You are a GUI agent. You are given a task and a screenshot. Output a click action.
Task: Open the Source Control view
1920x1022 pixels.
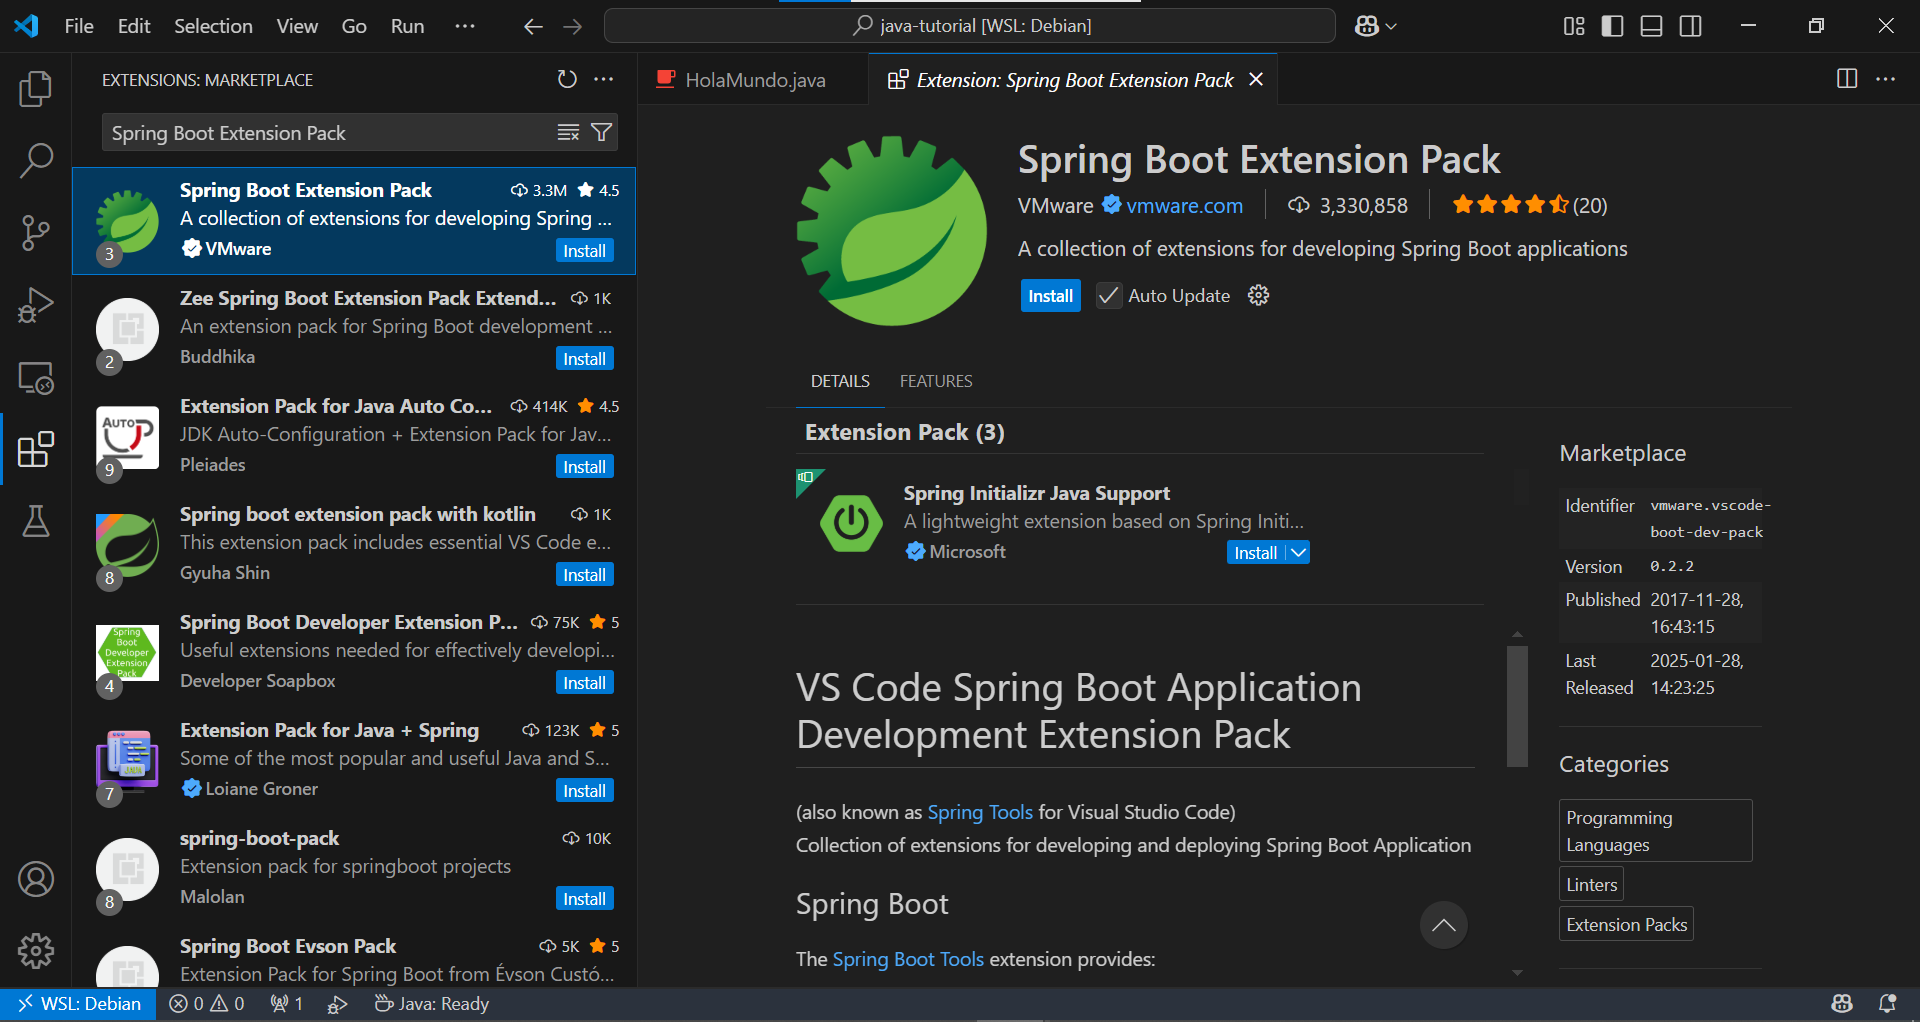(36, 233)
